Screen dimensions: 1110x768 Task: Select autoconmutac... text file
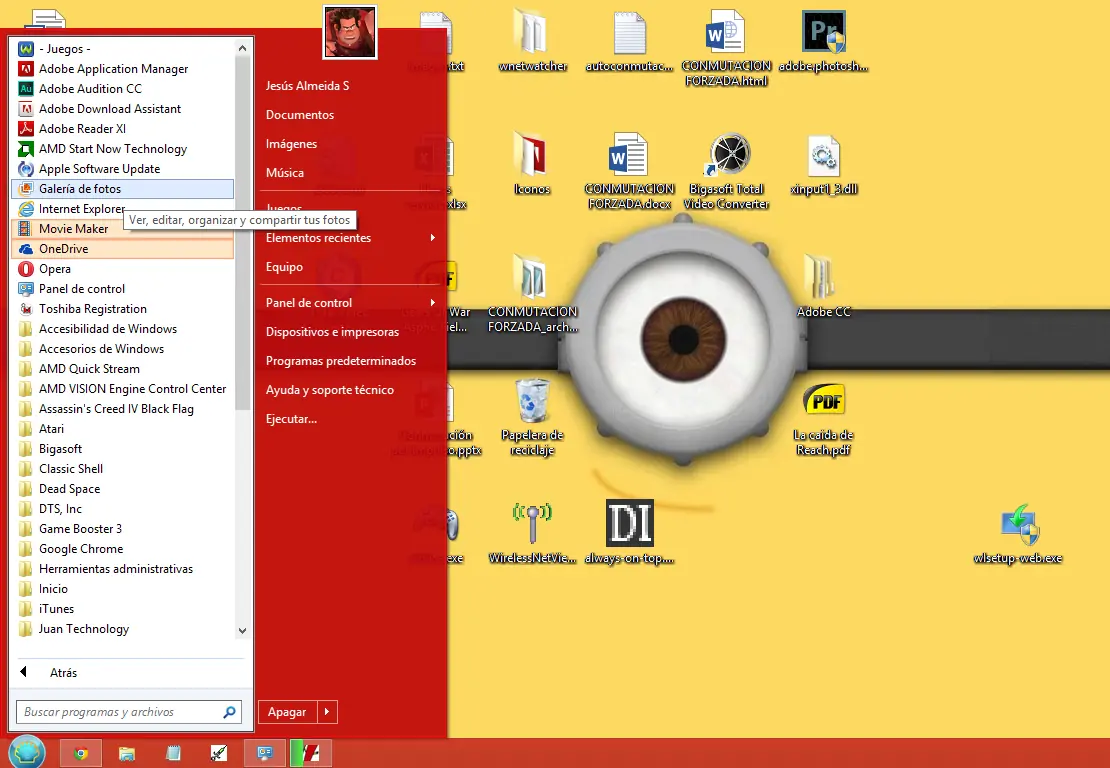(629, 41)
